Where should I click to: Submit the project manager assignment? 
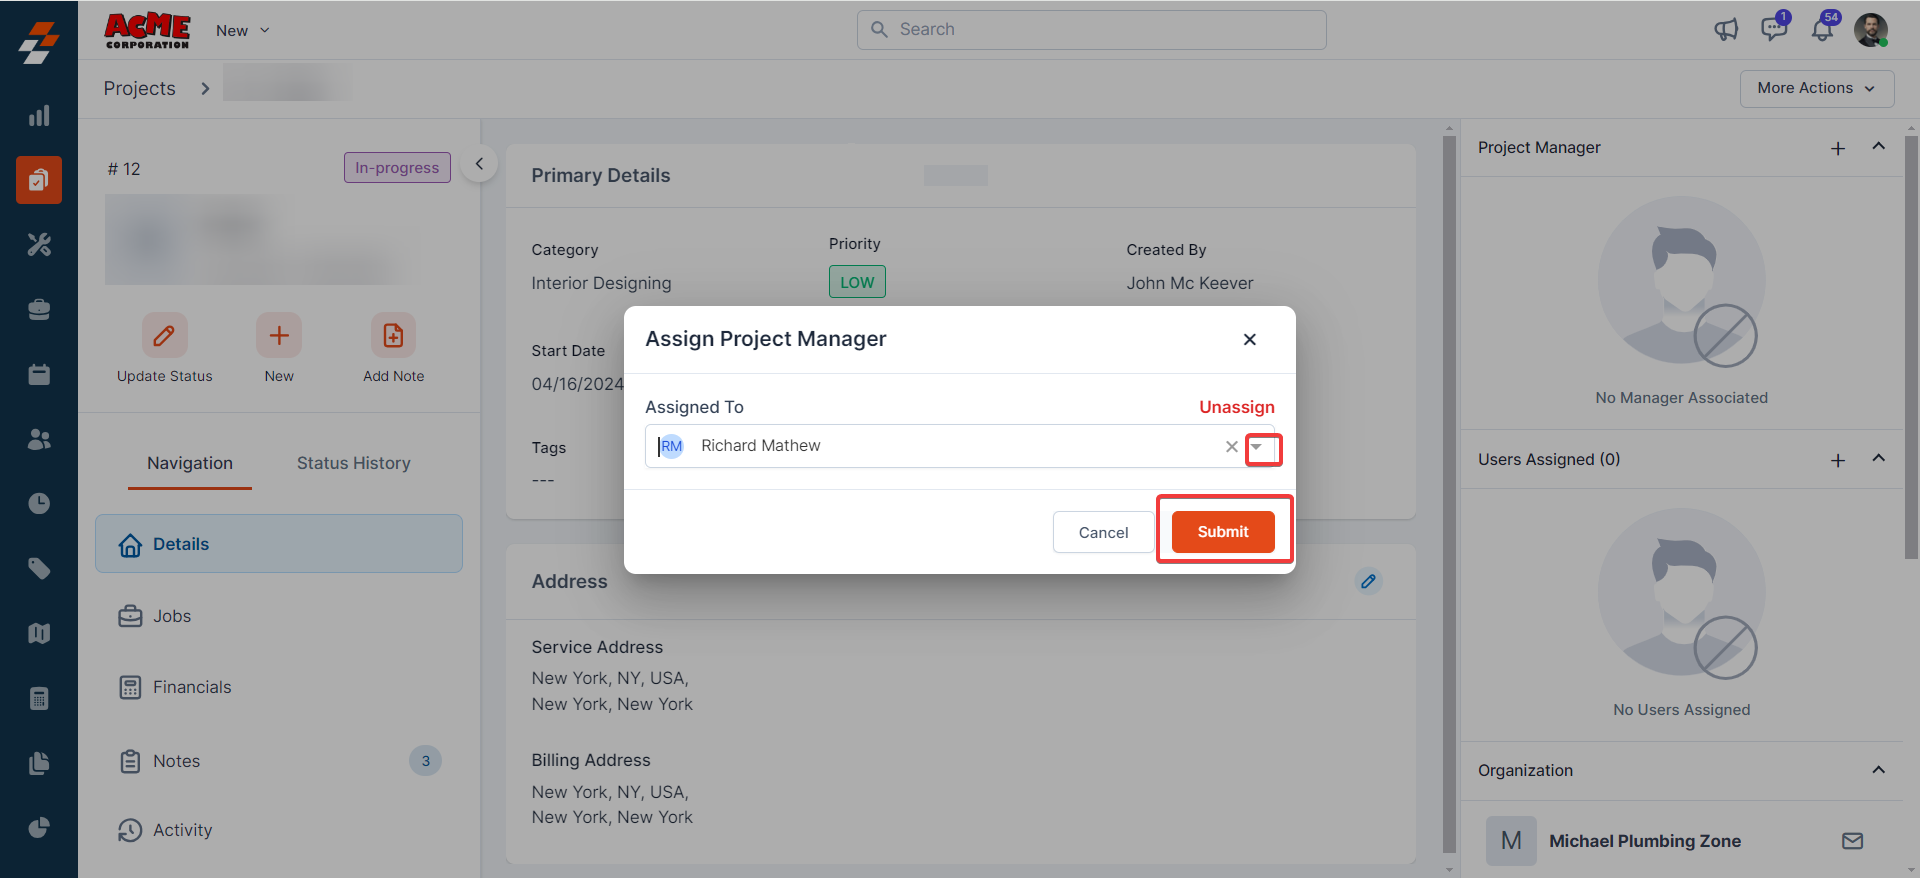point(1222,532)
